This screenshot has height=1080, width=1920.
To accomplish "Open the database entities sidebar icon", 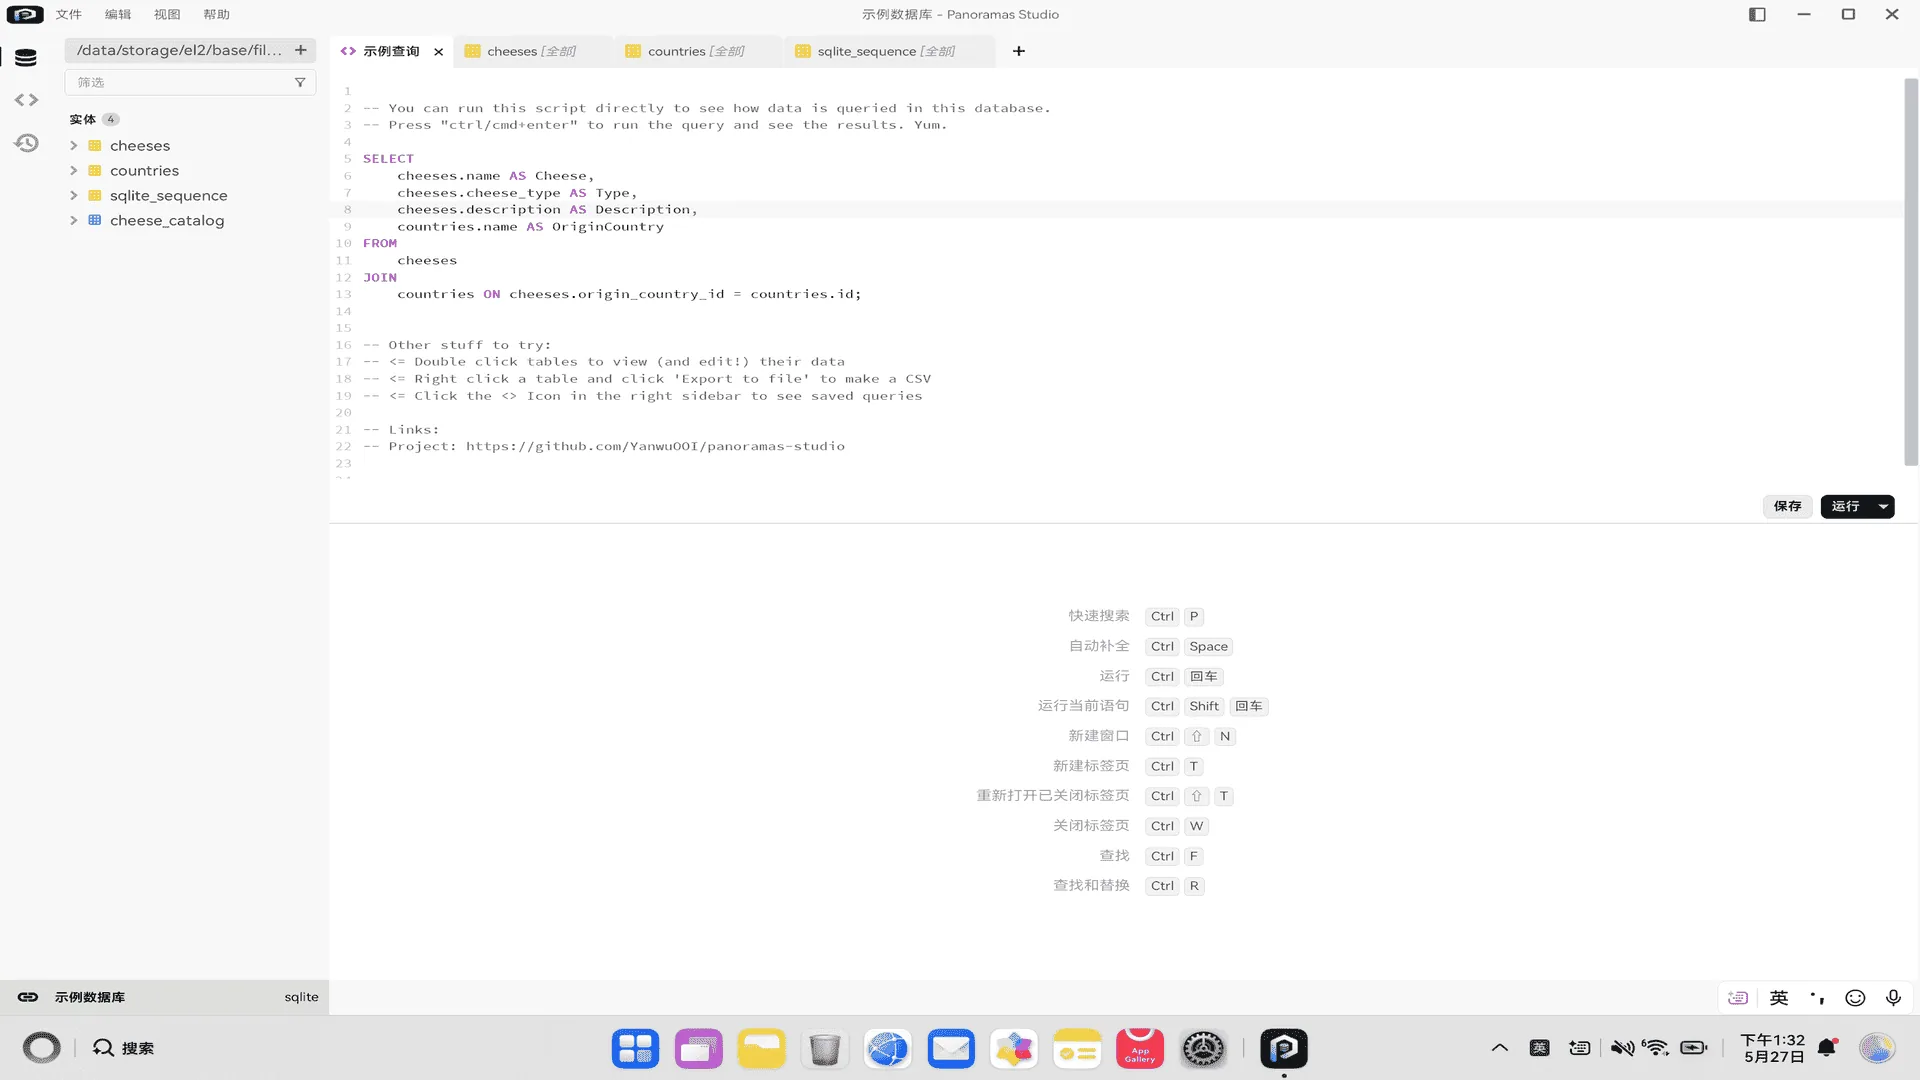I will pos(26,58).
